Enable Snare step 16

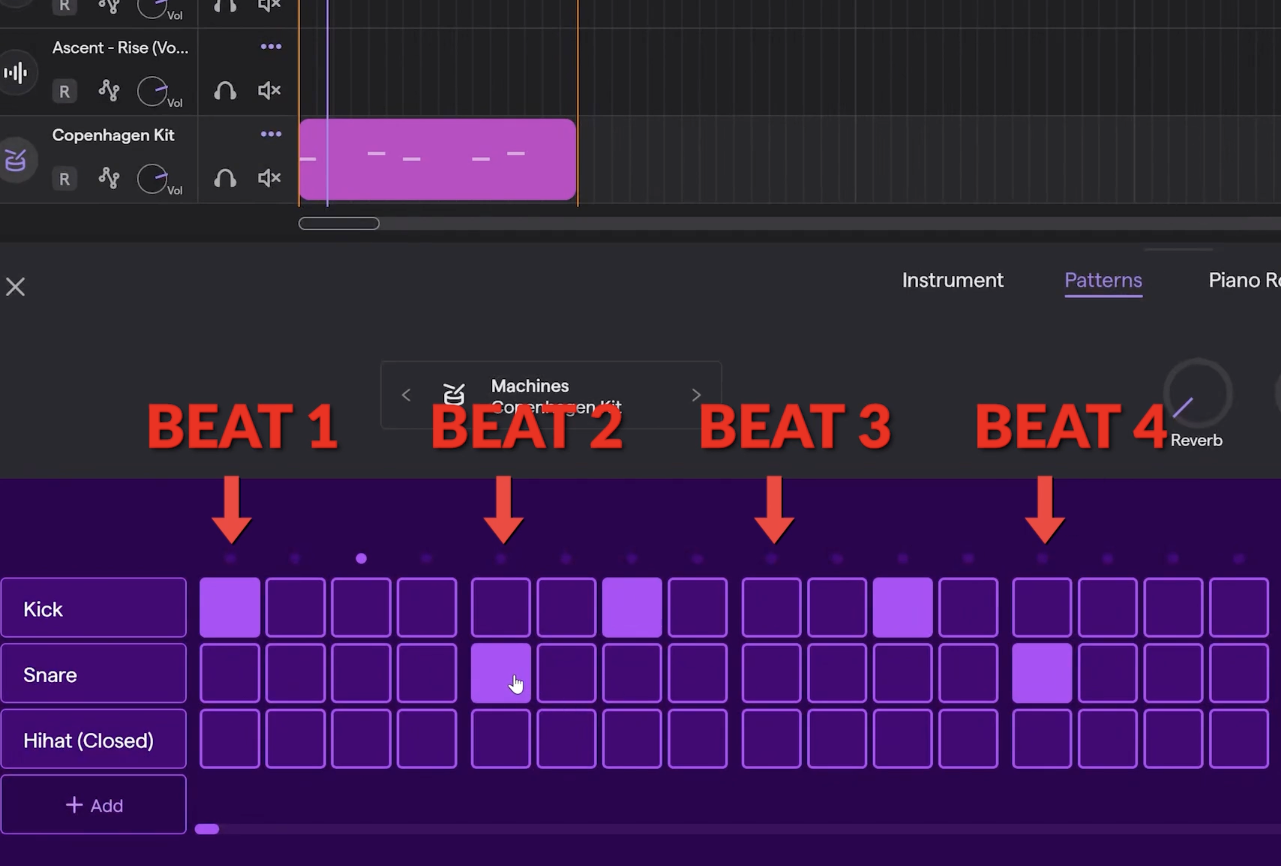pyautogui.click(x=1239, y=673)
